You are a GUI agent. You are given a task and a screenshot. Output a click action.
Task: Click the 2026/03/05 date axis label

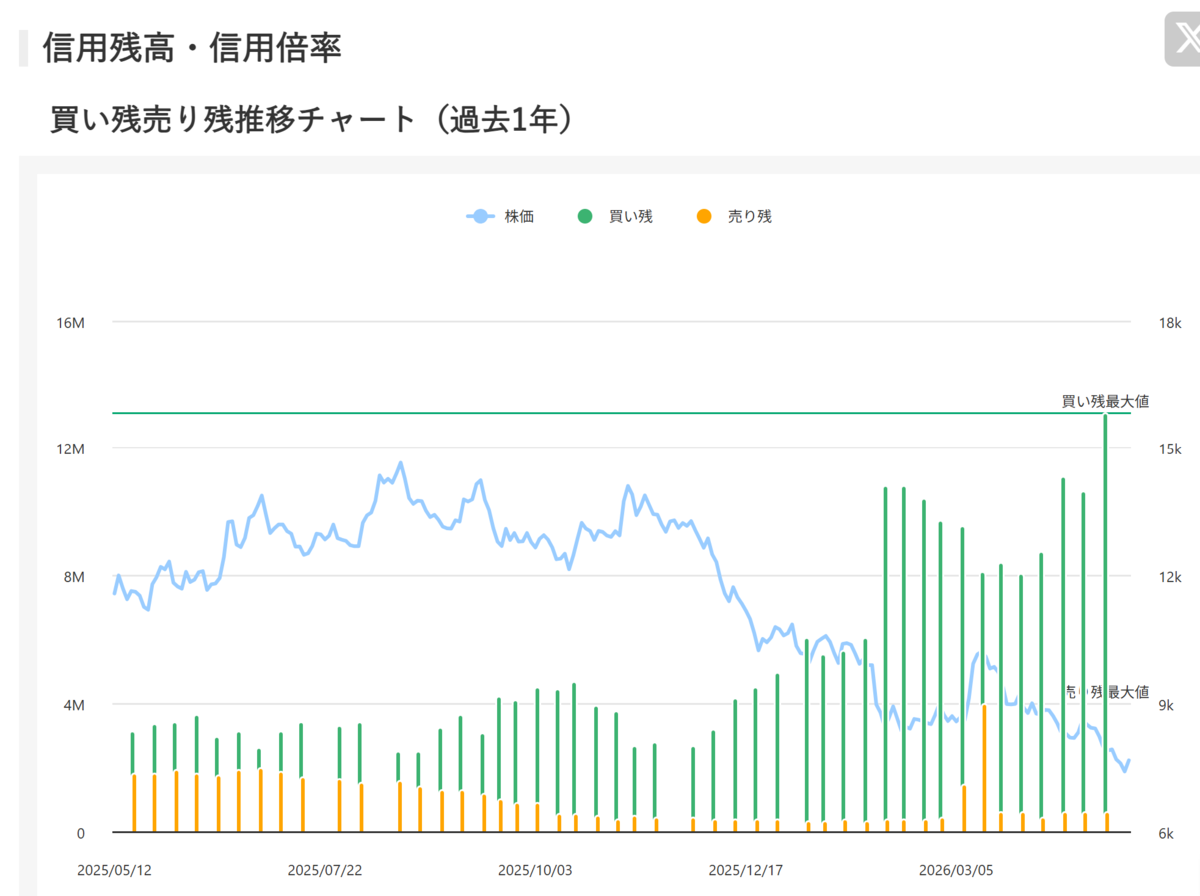coord(957,870)
